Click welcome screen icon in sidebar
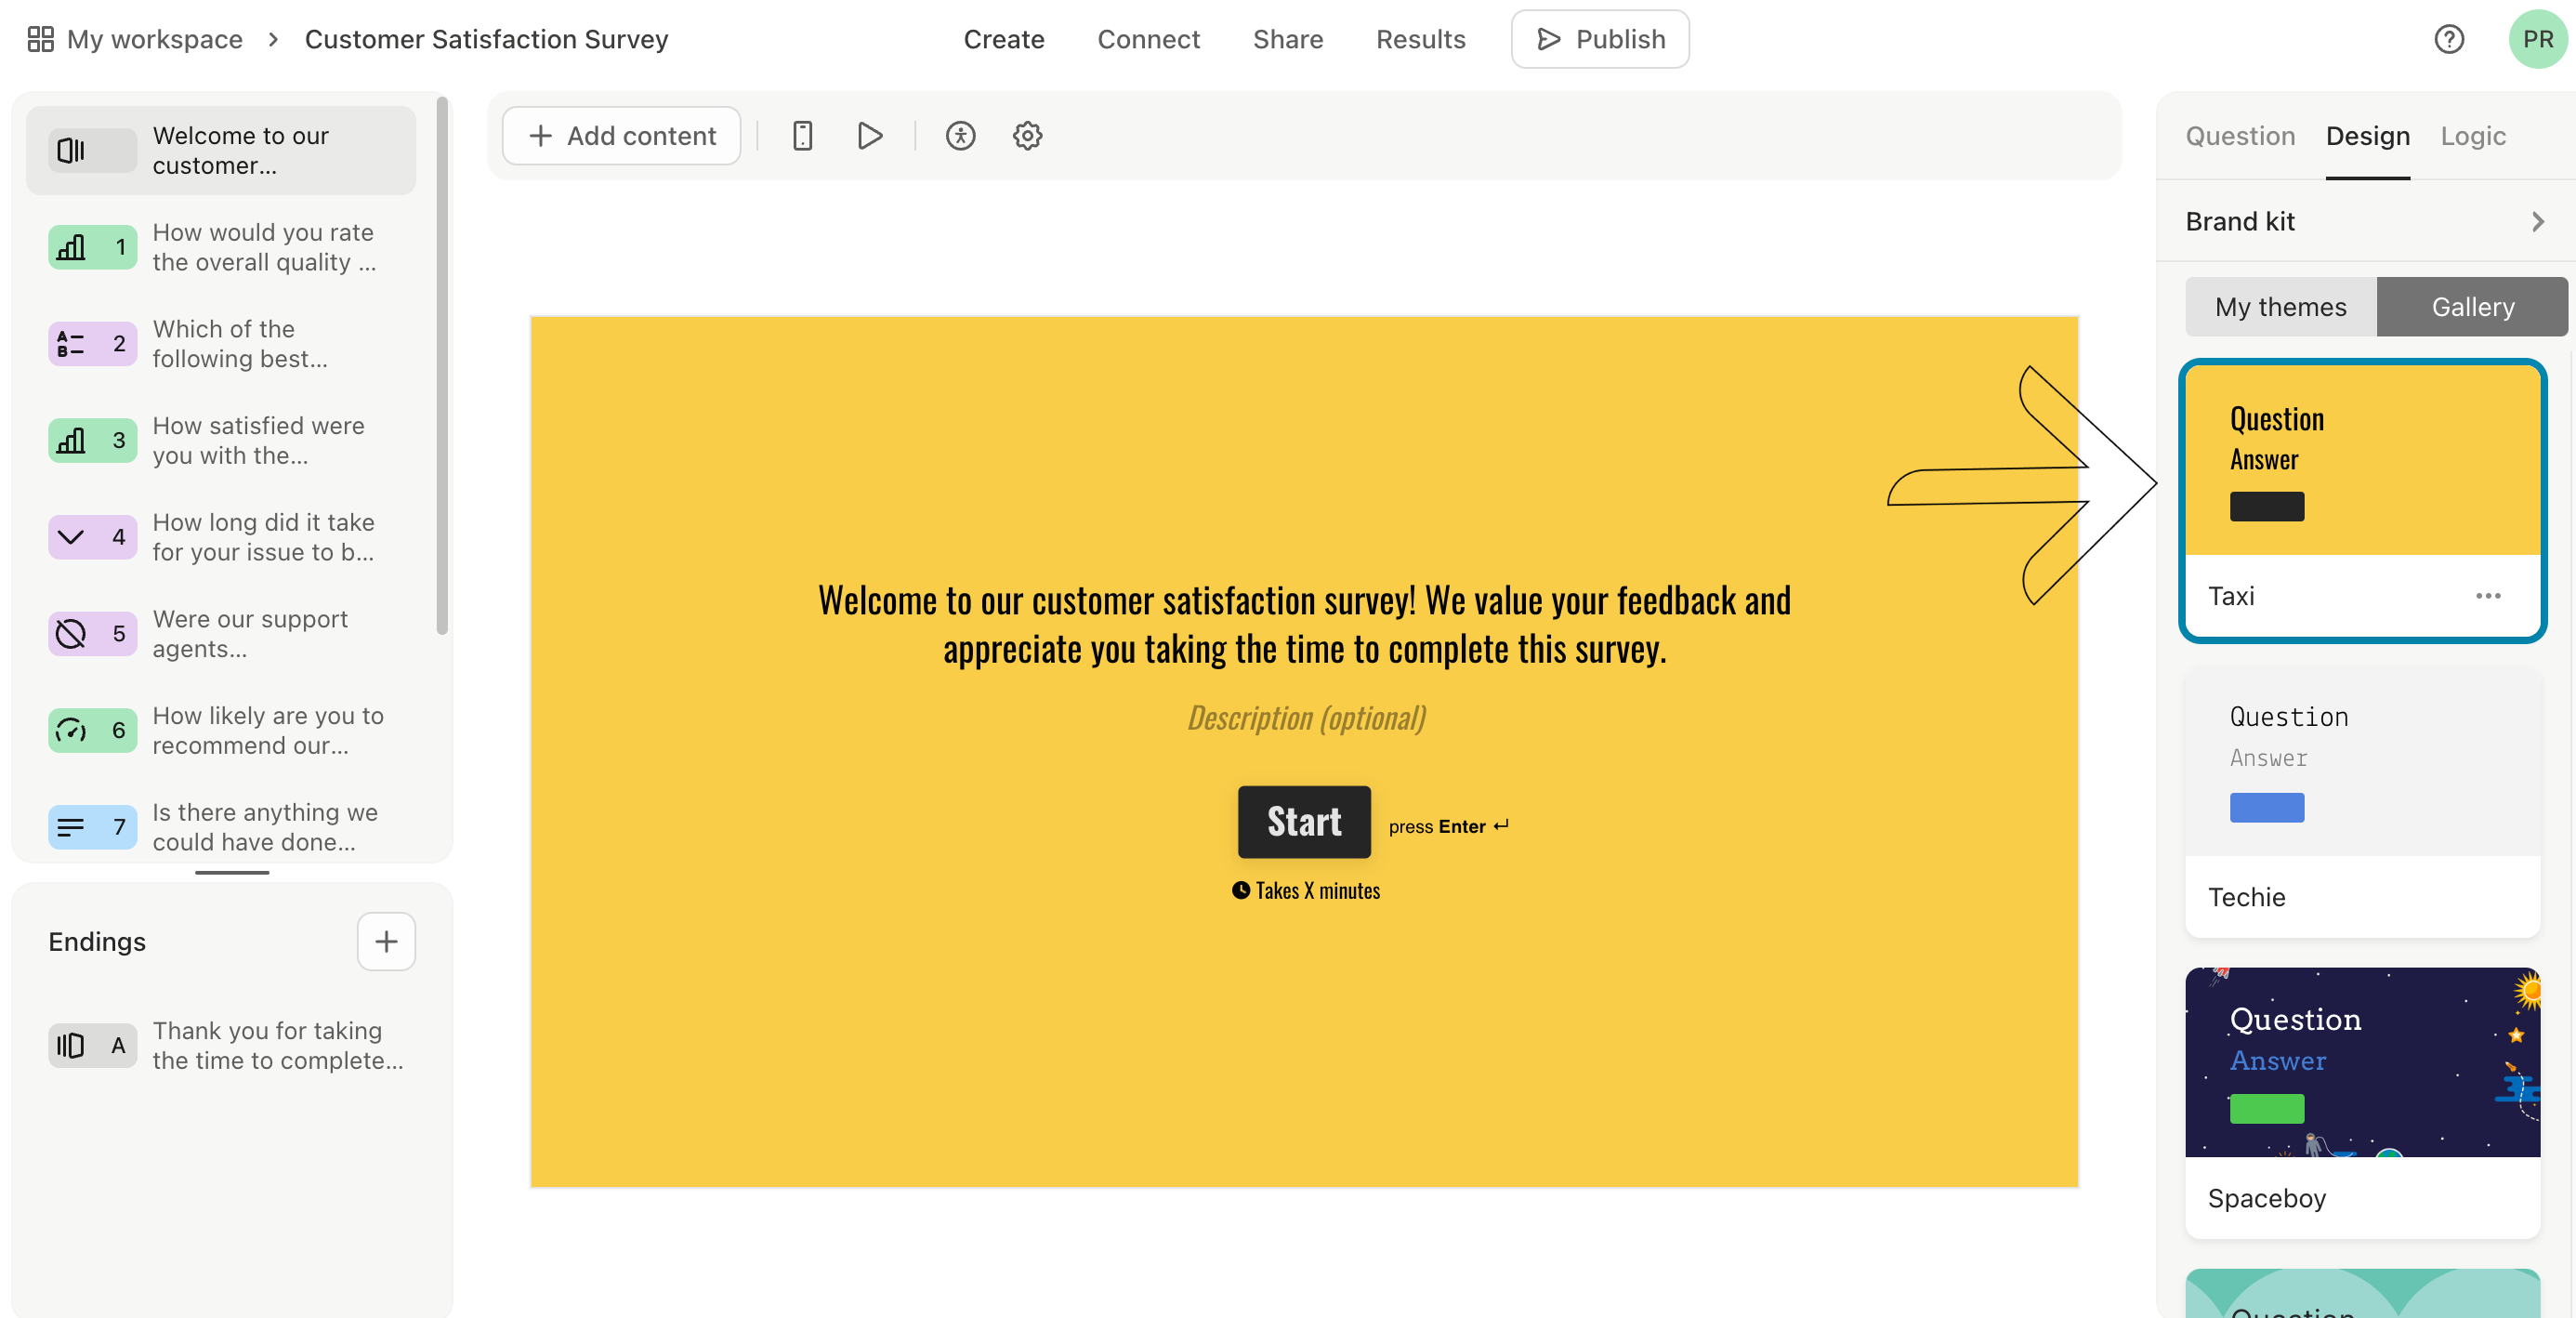The image size is (2576, 1318). click(92, 150)
